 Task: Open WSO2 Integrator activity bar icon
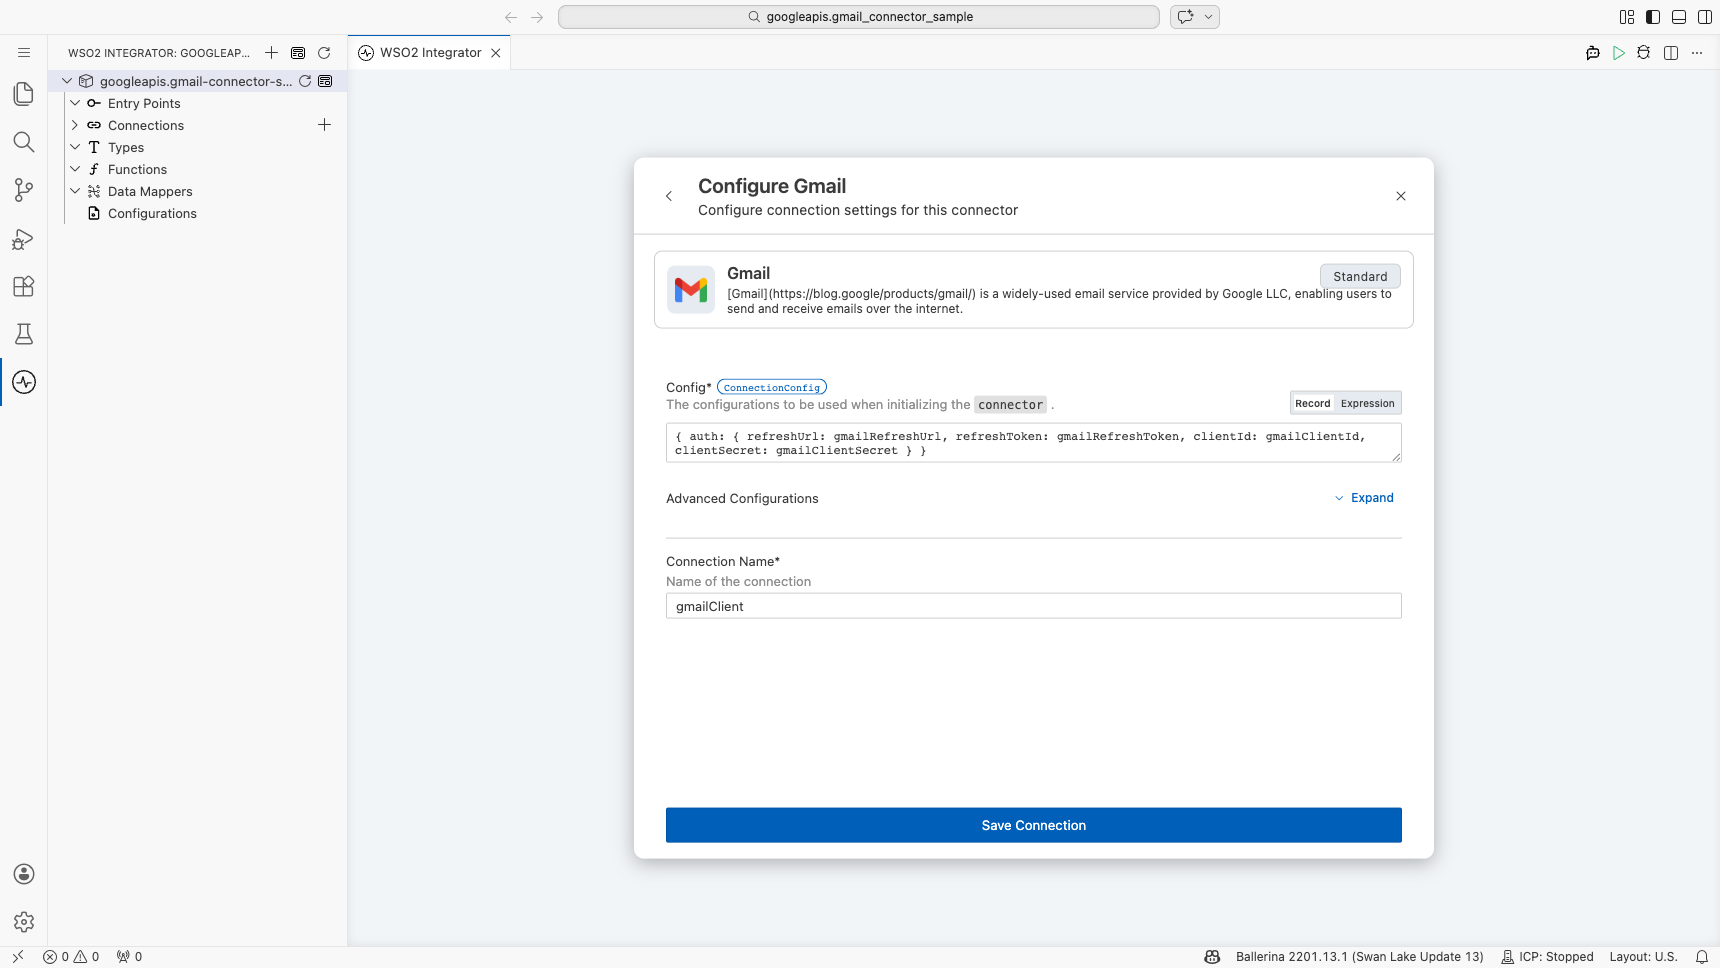[x=24, y=382]
